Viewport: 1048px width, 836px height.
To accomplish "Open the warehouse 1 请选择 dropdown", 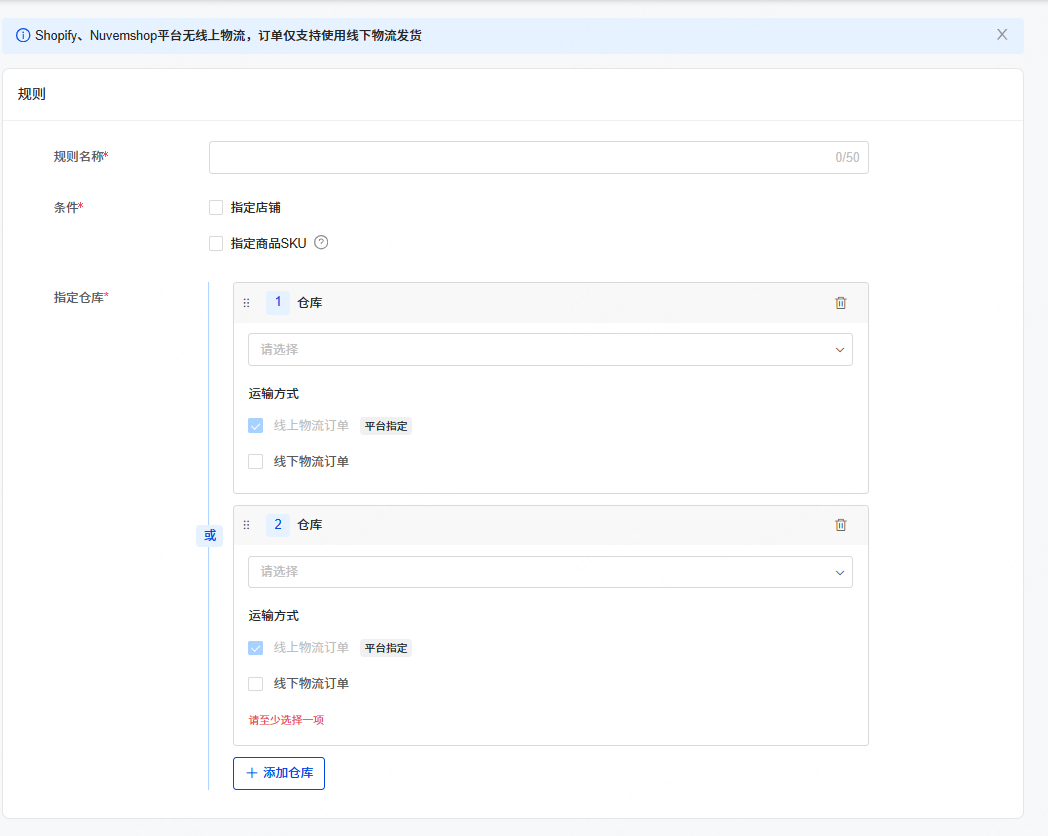I will point(550,350).
